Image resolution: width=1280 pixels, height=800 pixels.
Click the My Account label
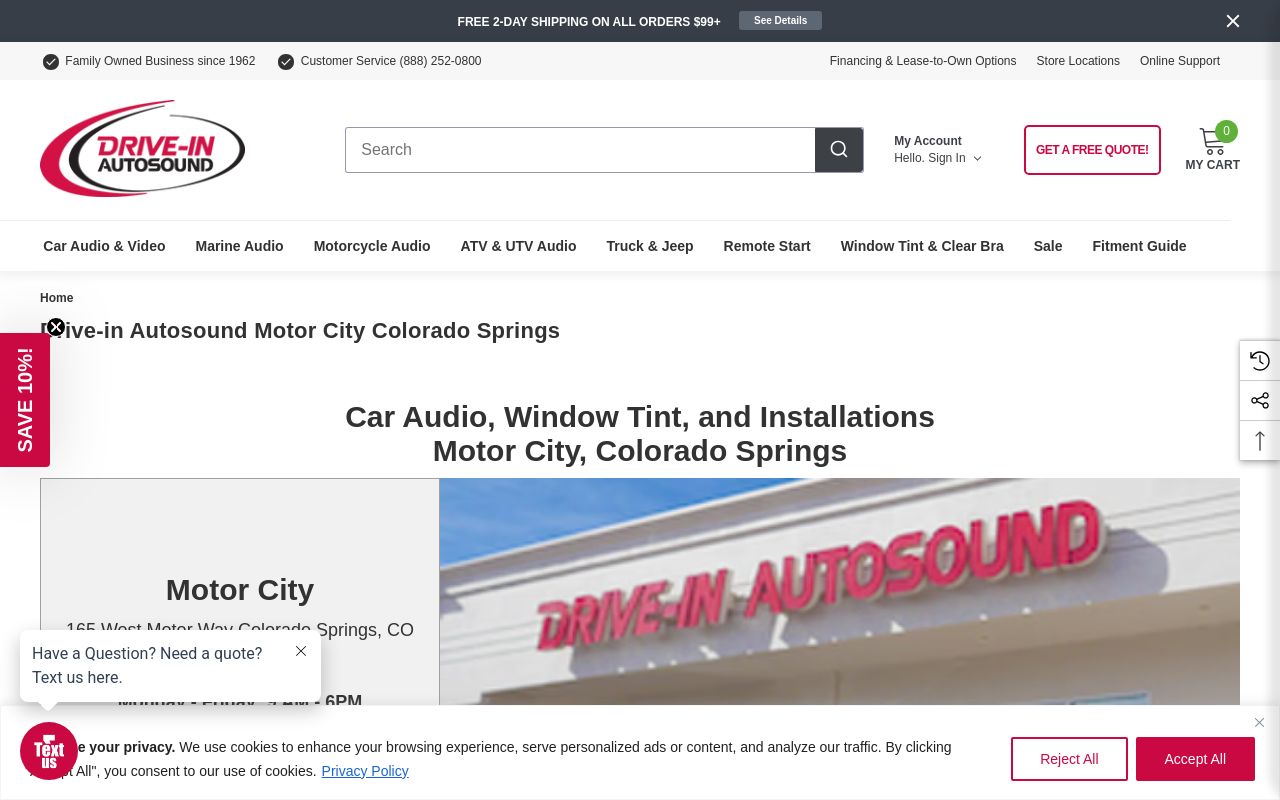[928, 141]
